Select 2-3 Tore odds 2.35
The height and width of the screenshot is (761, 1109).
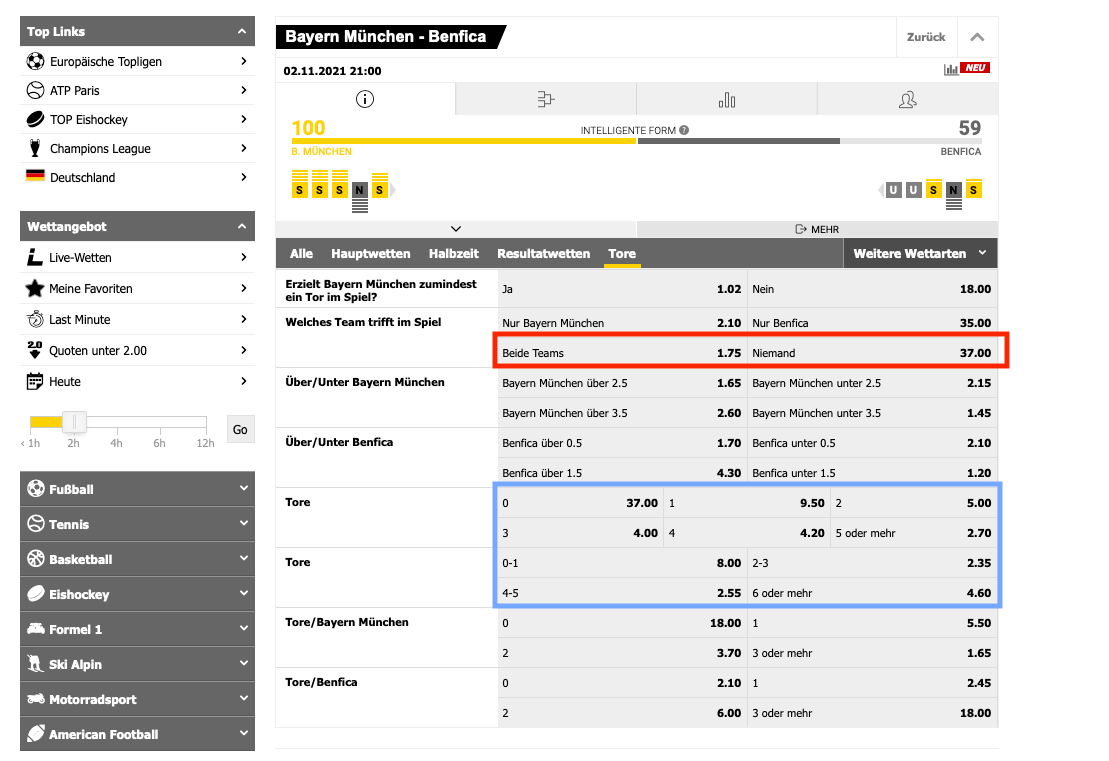pyautogui.click(x=872, y=564)
